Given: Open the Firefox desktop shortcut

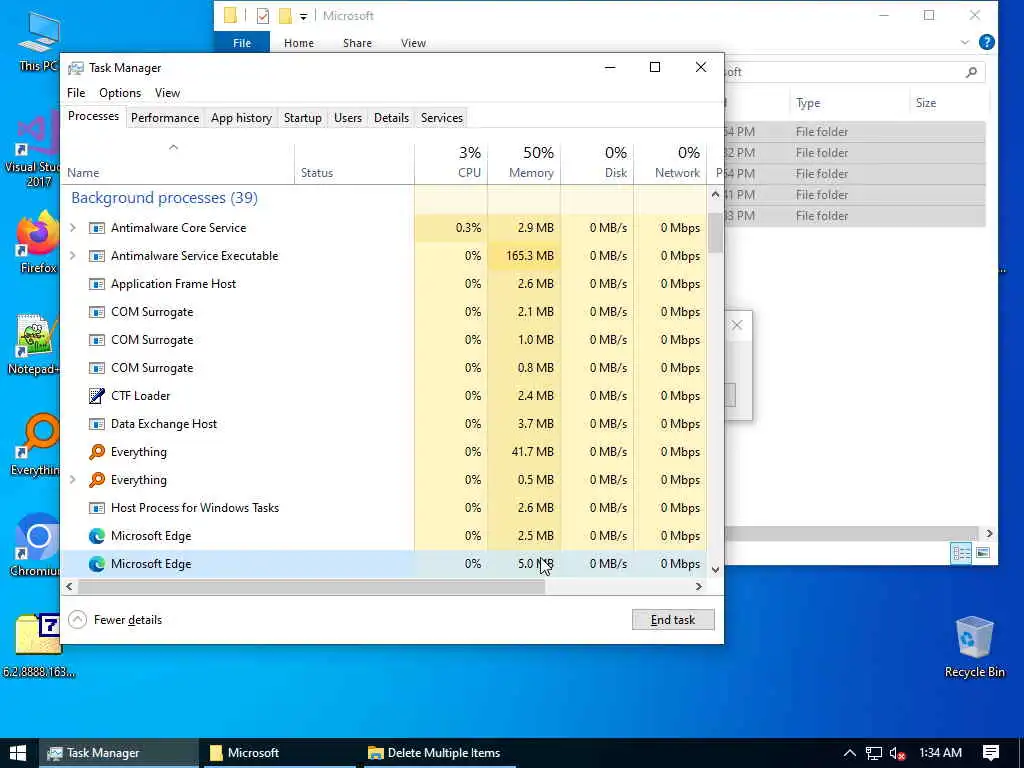Looking at the screenshot, I should click(37, 242).
